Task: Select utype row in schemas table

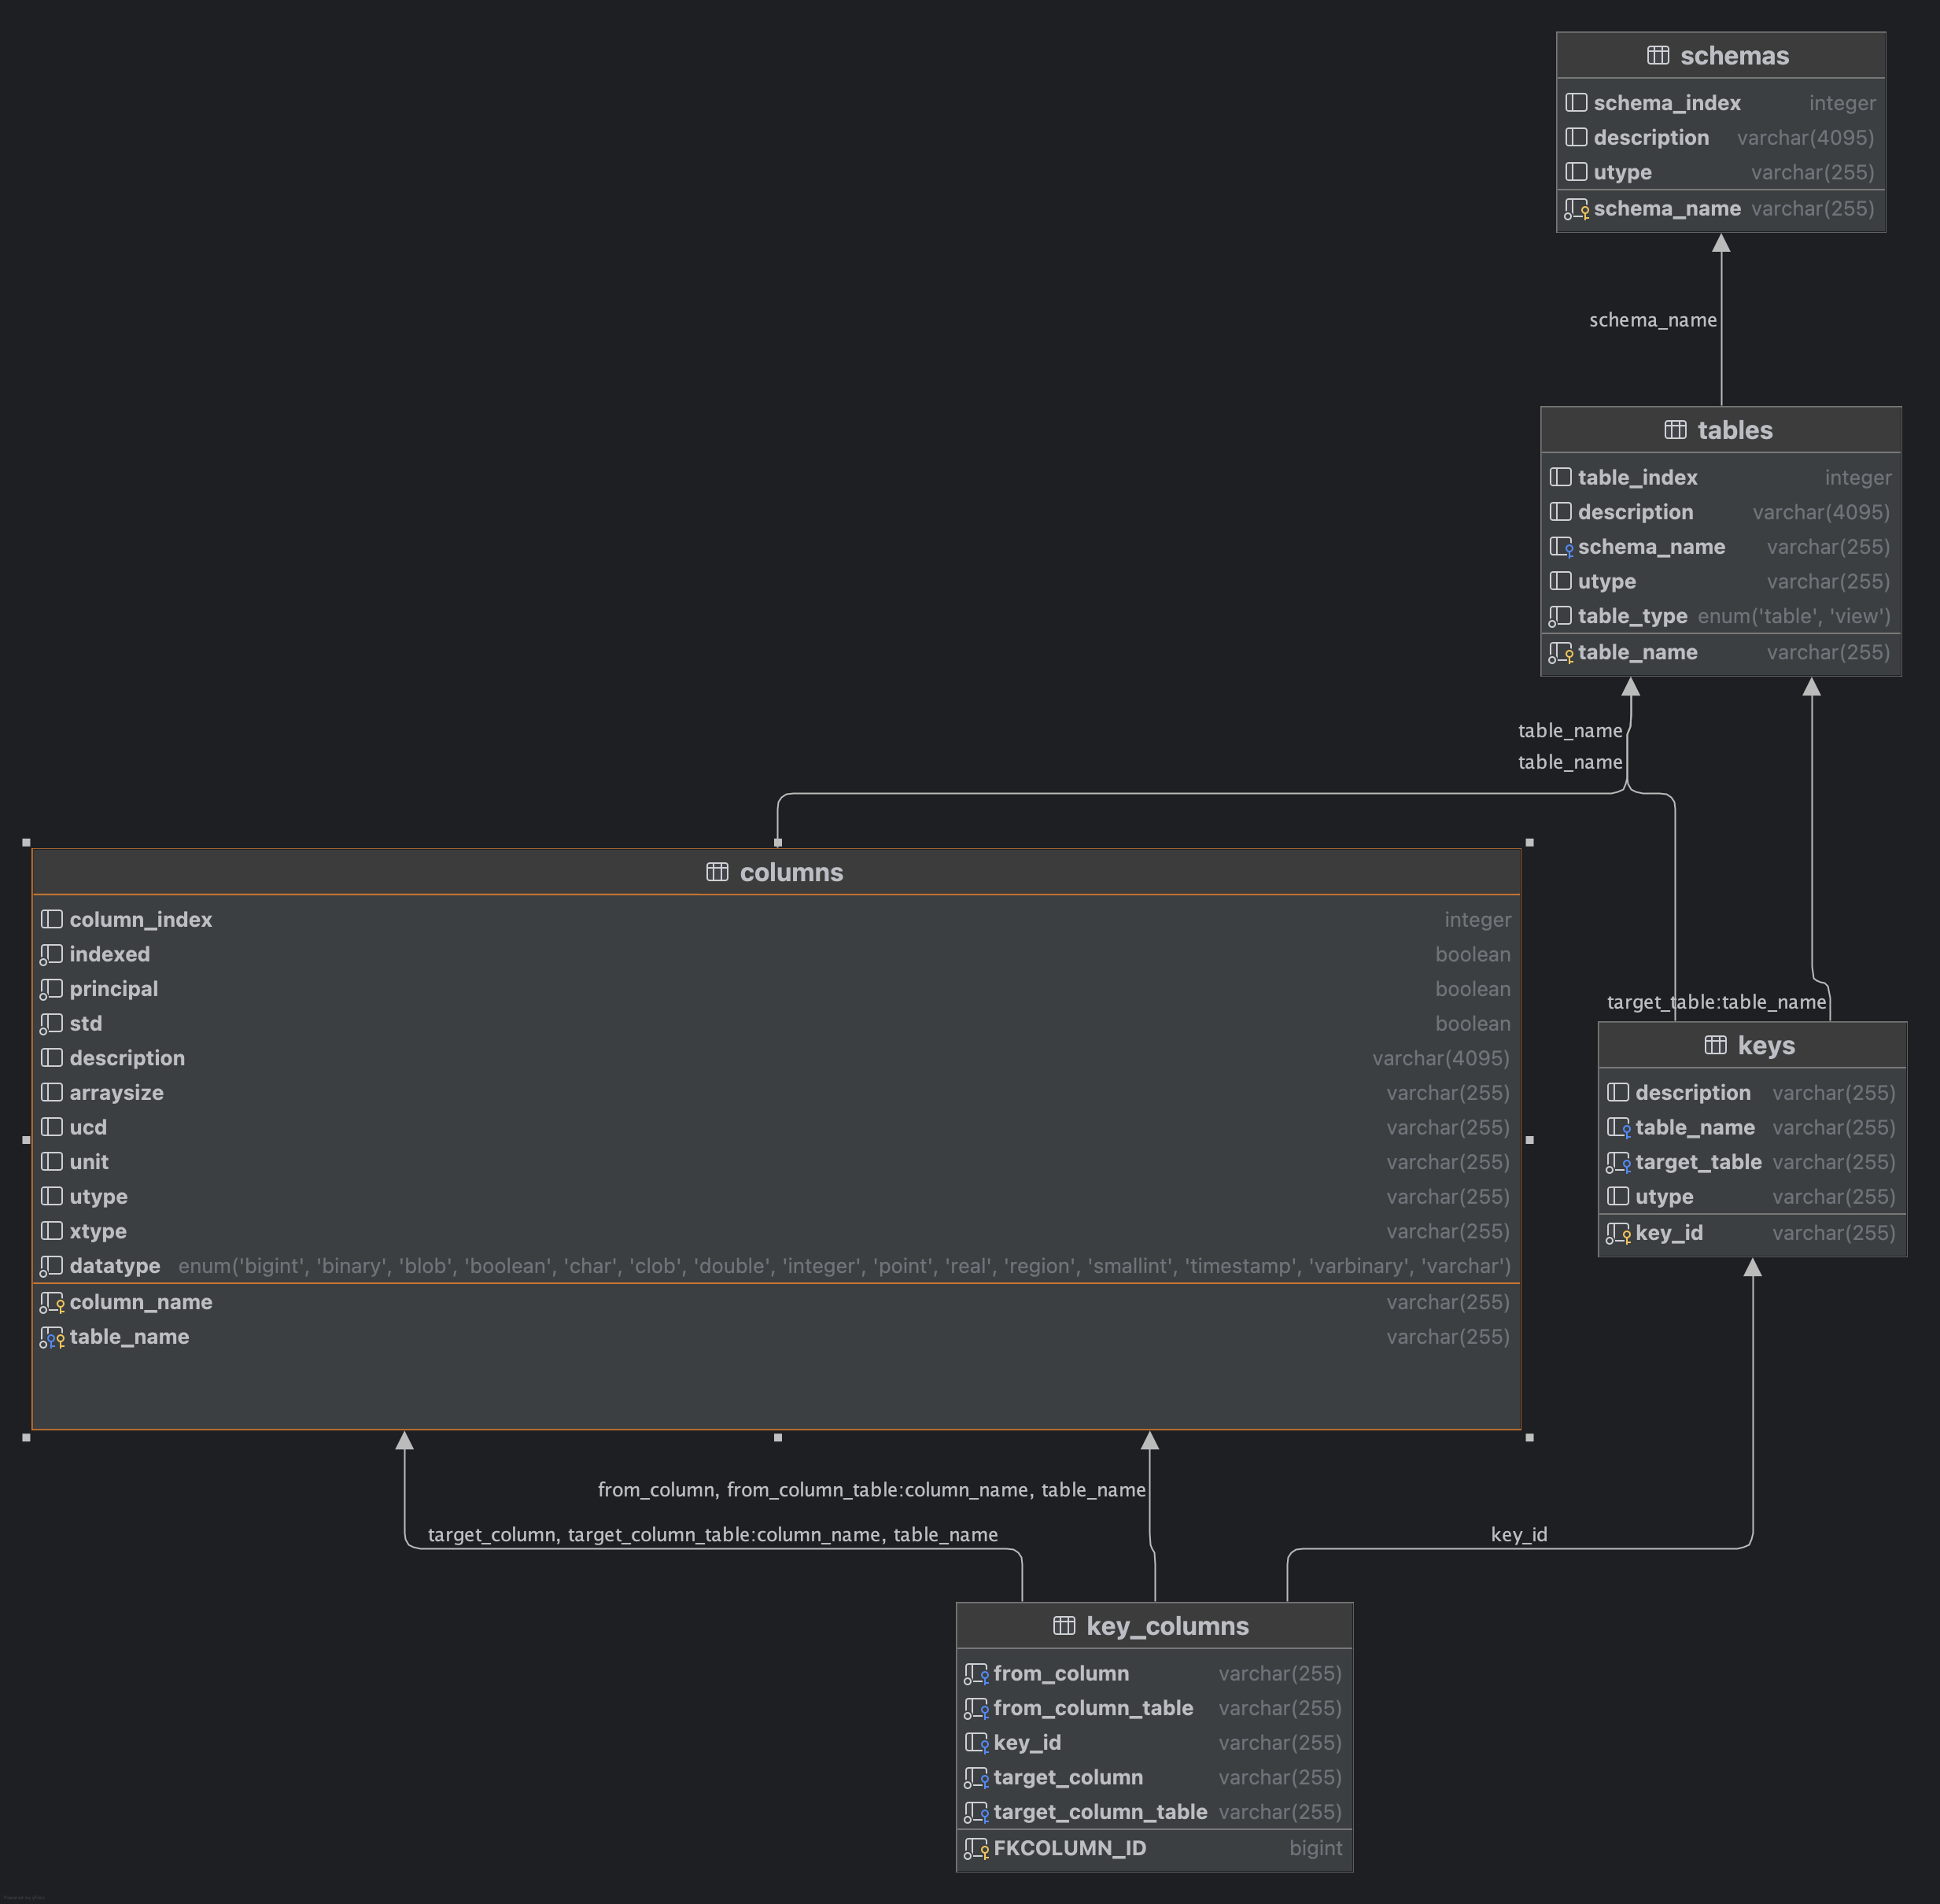Action: tap(1721, 172)
